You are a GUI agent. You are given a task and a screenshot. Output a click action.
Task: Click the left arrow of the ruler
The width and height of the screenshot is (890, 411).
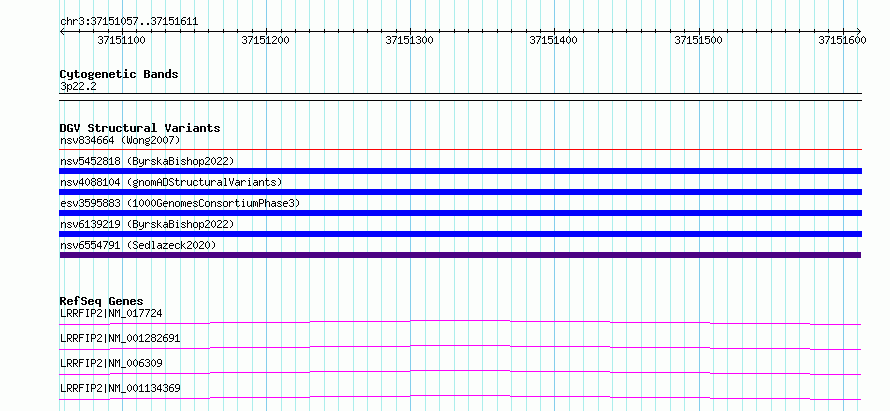click(62, 31)
